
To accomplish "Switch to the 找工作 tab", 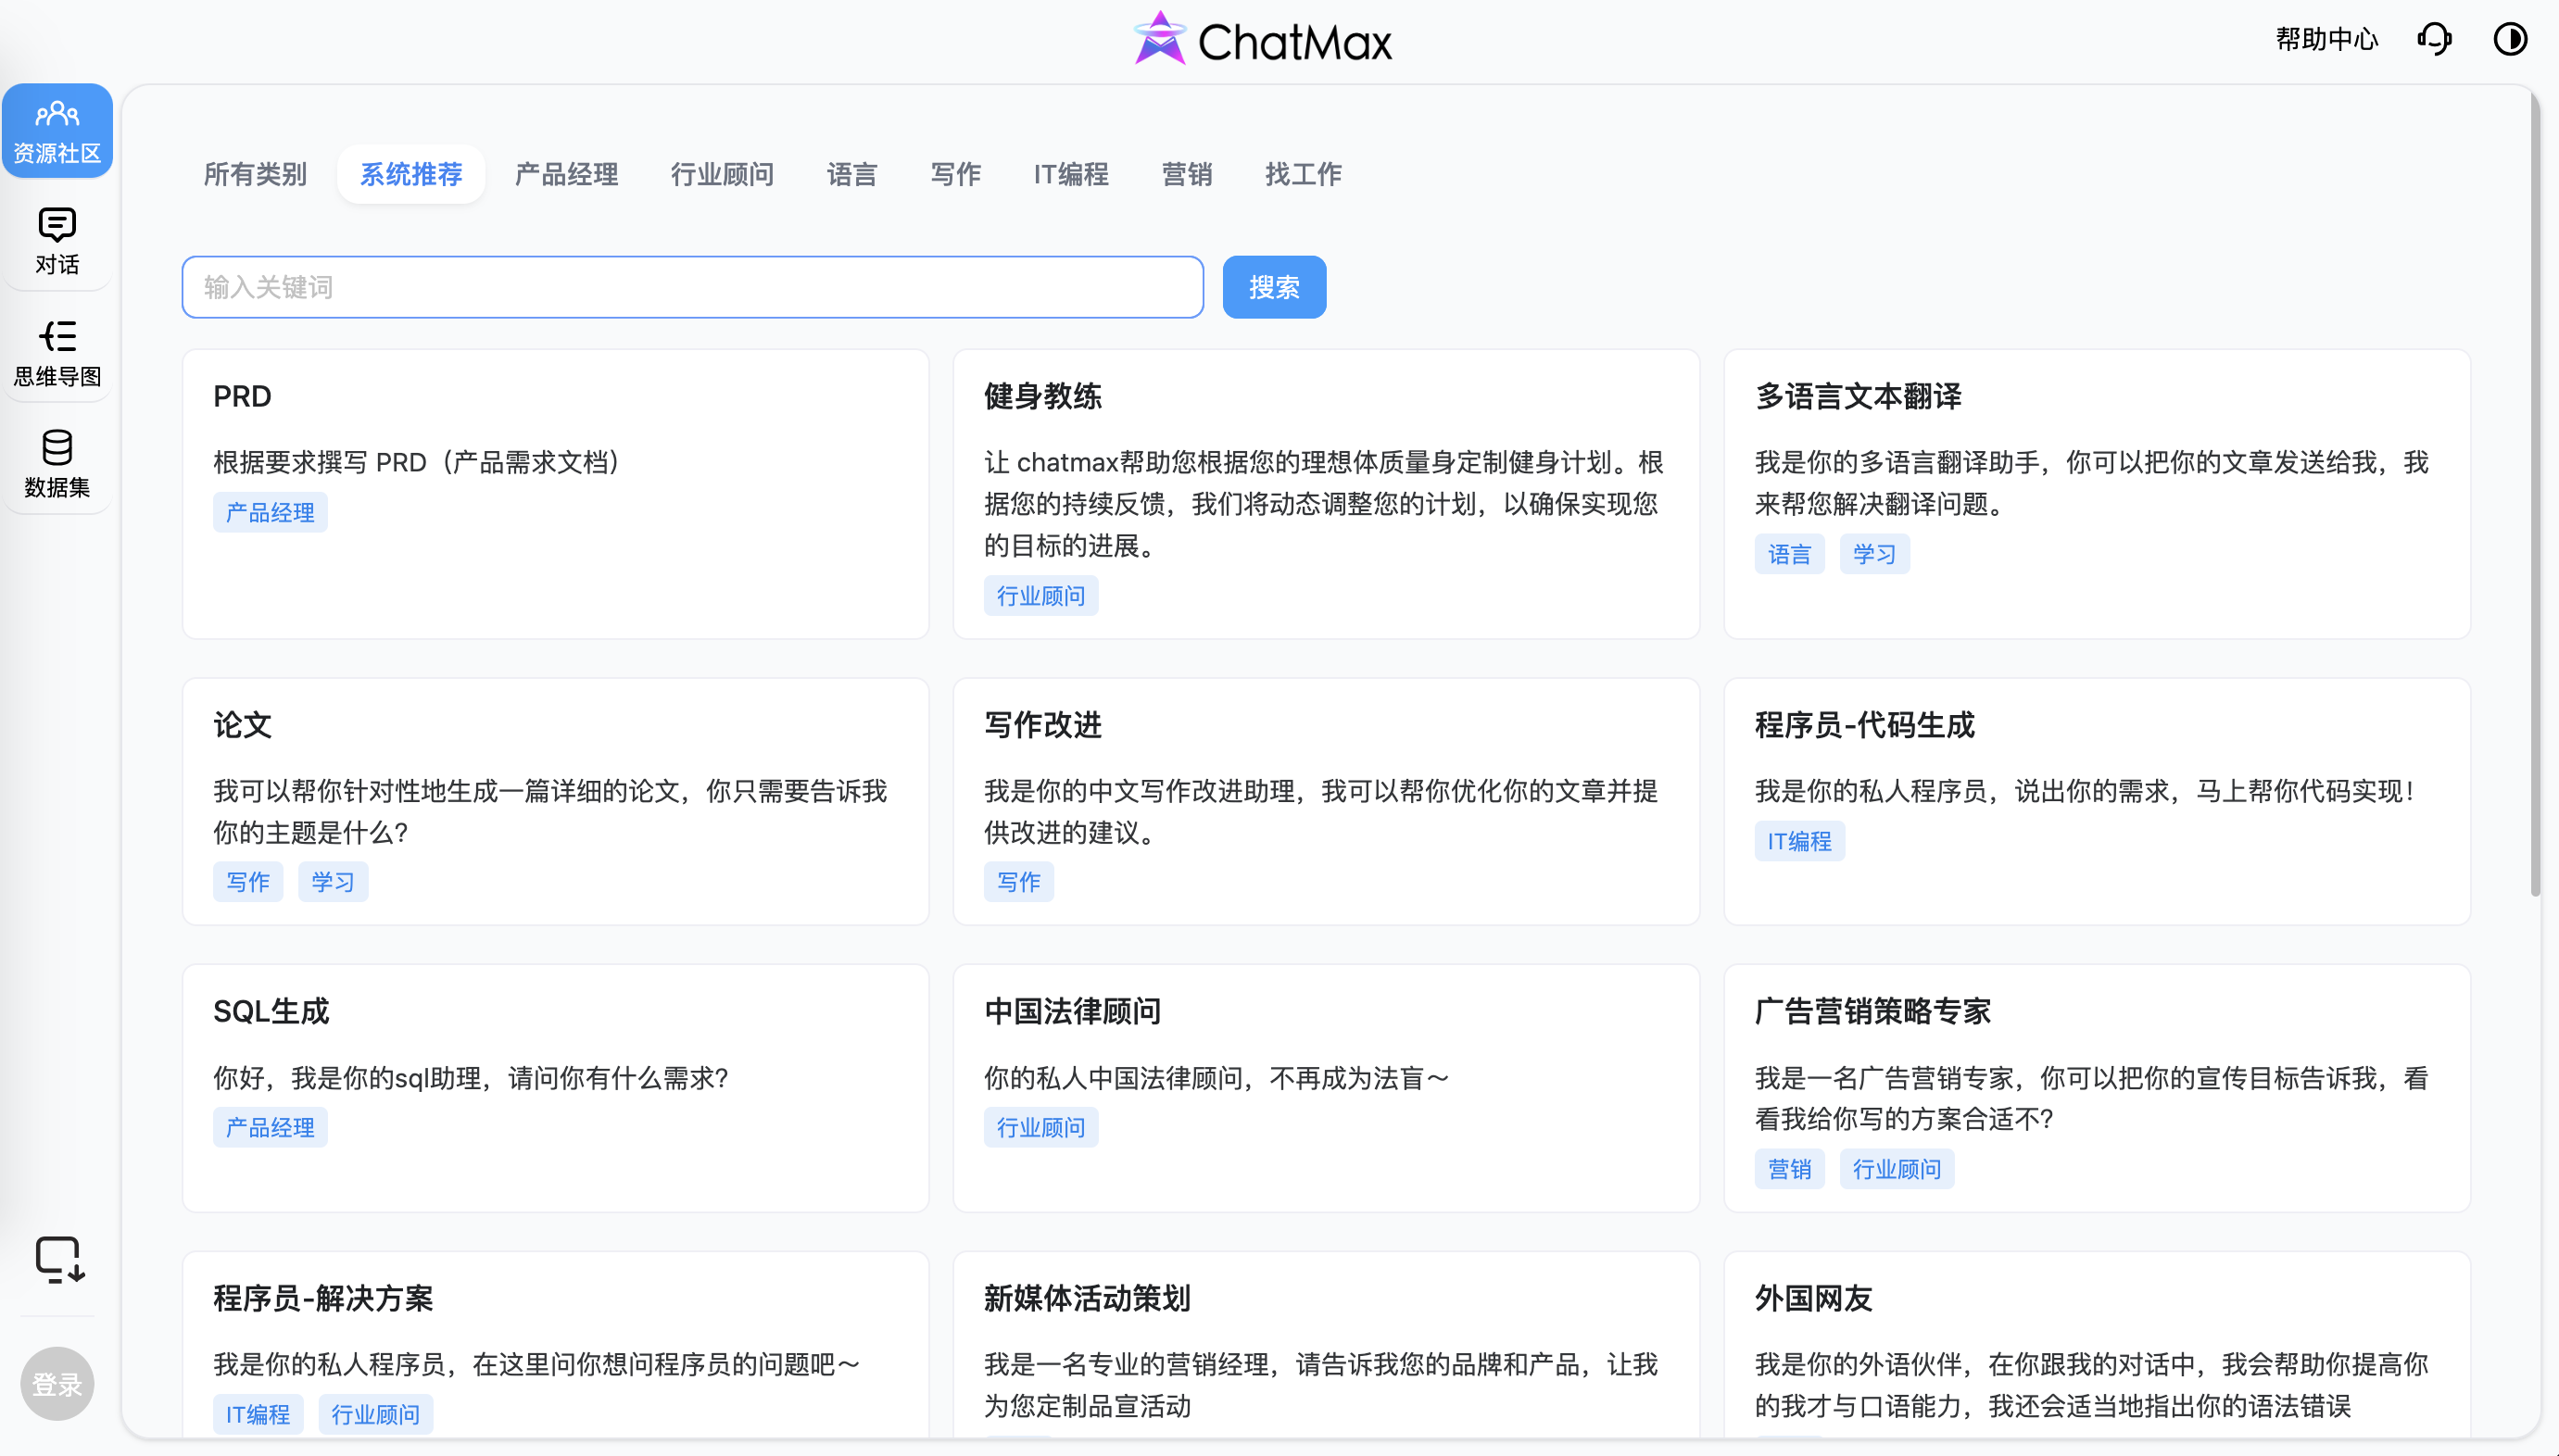I will (x=1303, y=174).
